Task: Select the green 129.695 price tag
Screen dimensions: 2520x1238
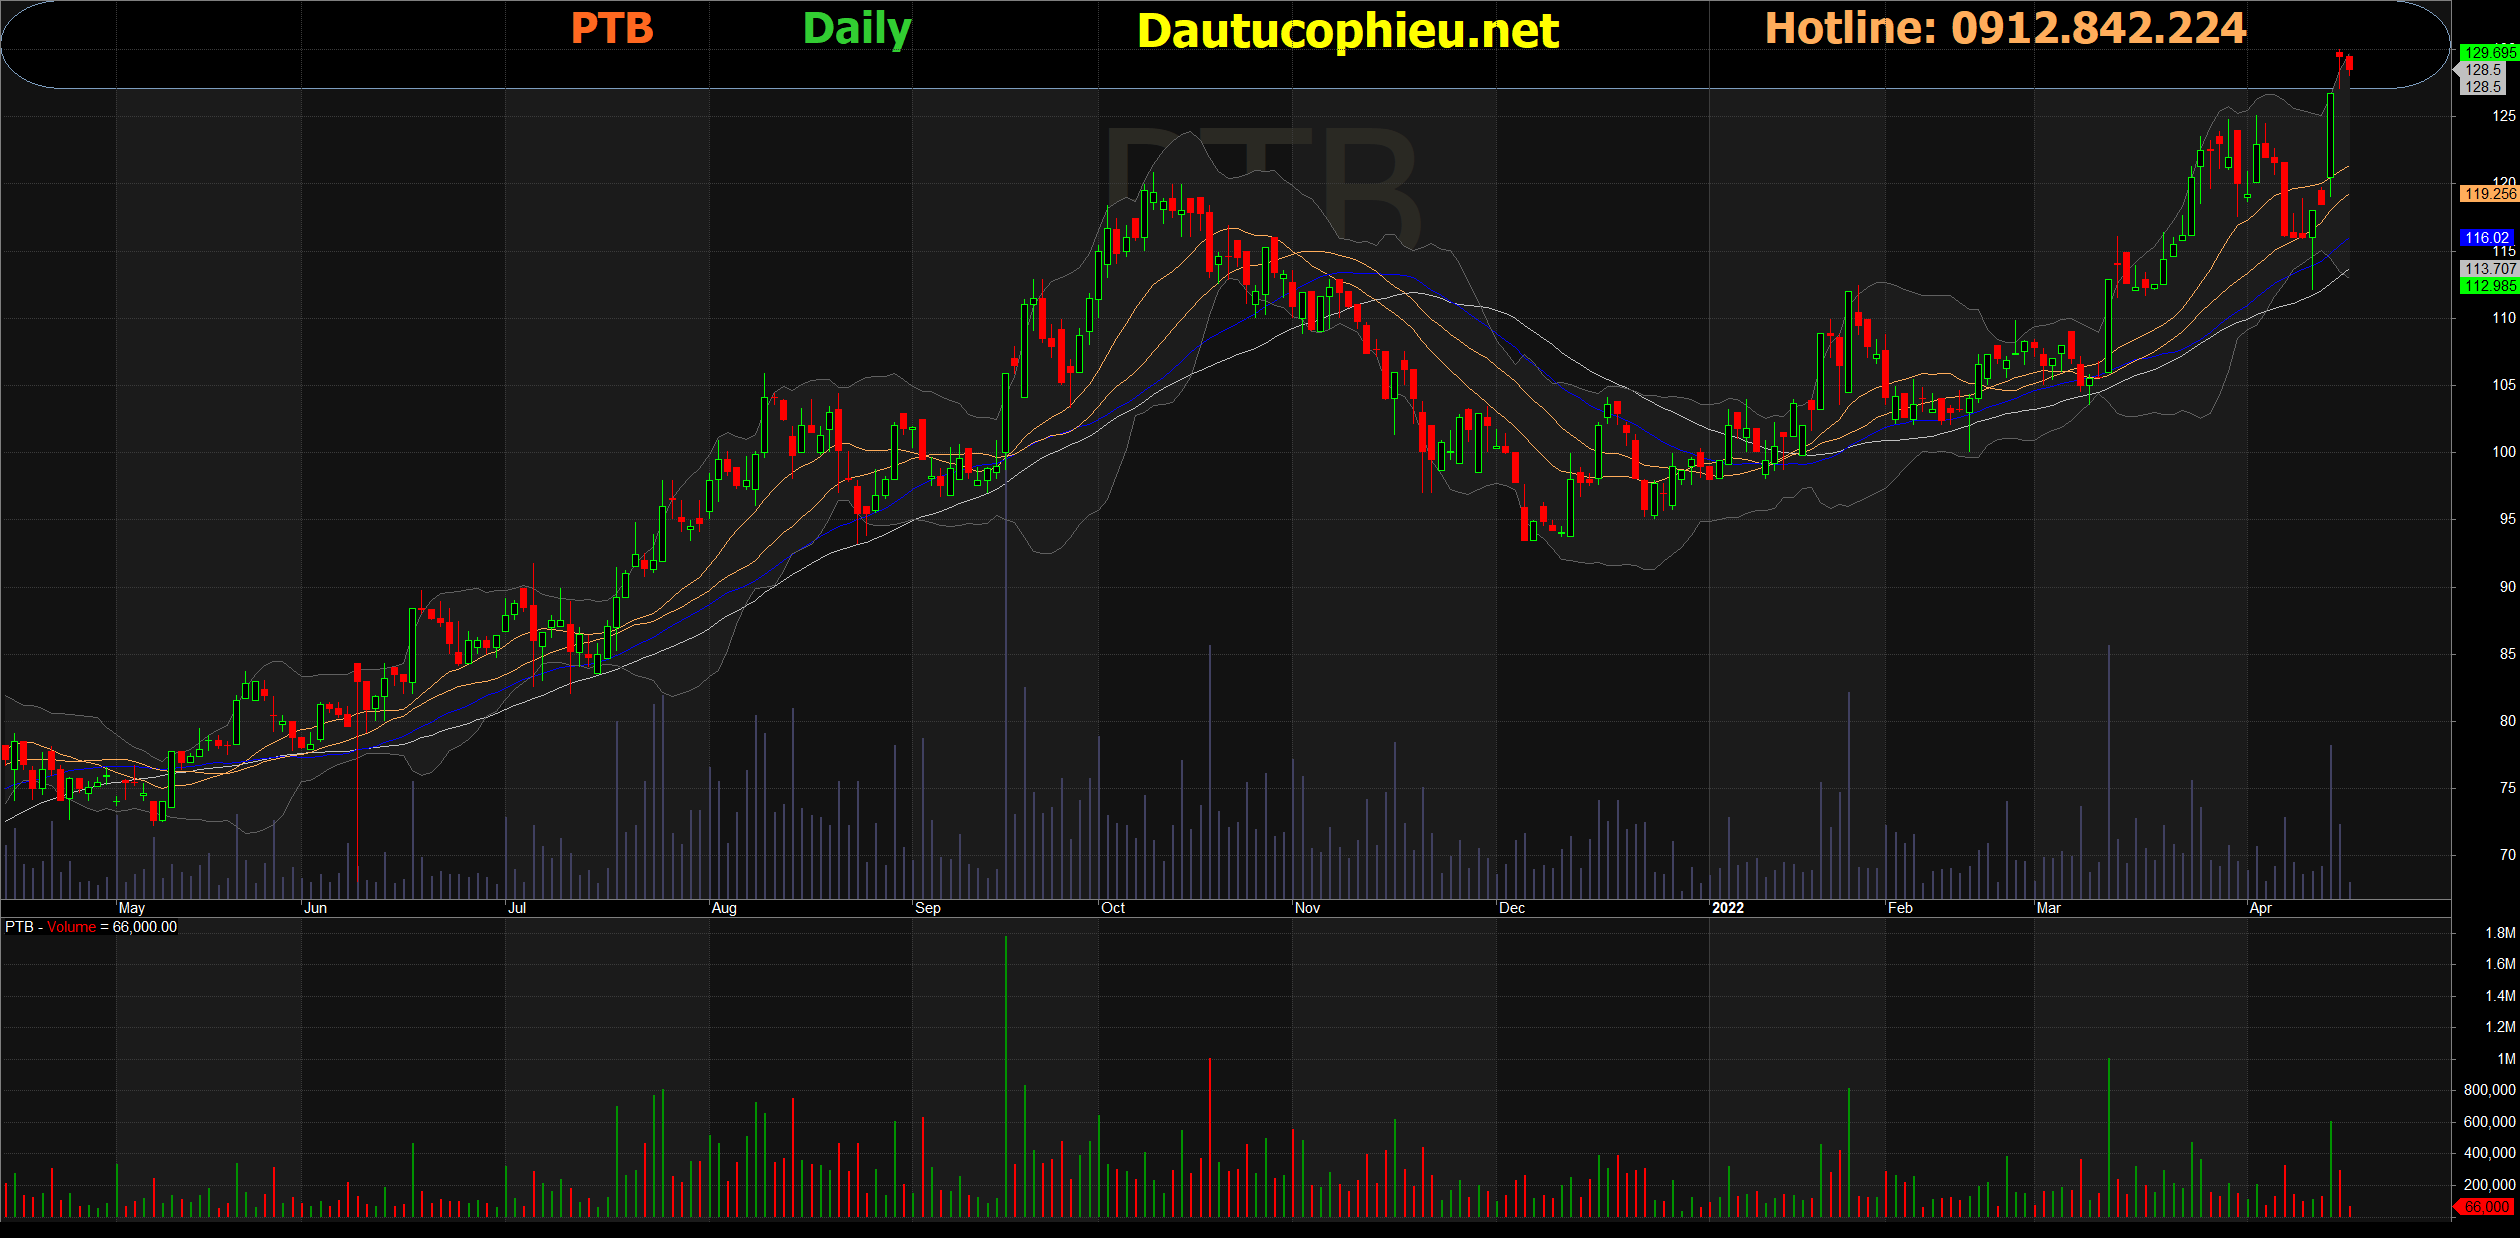Action: coord(2488,52)
